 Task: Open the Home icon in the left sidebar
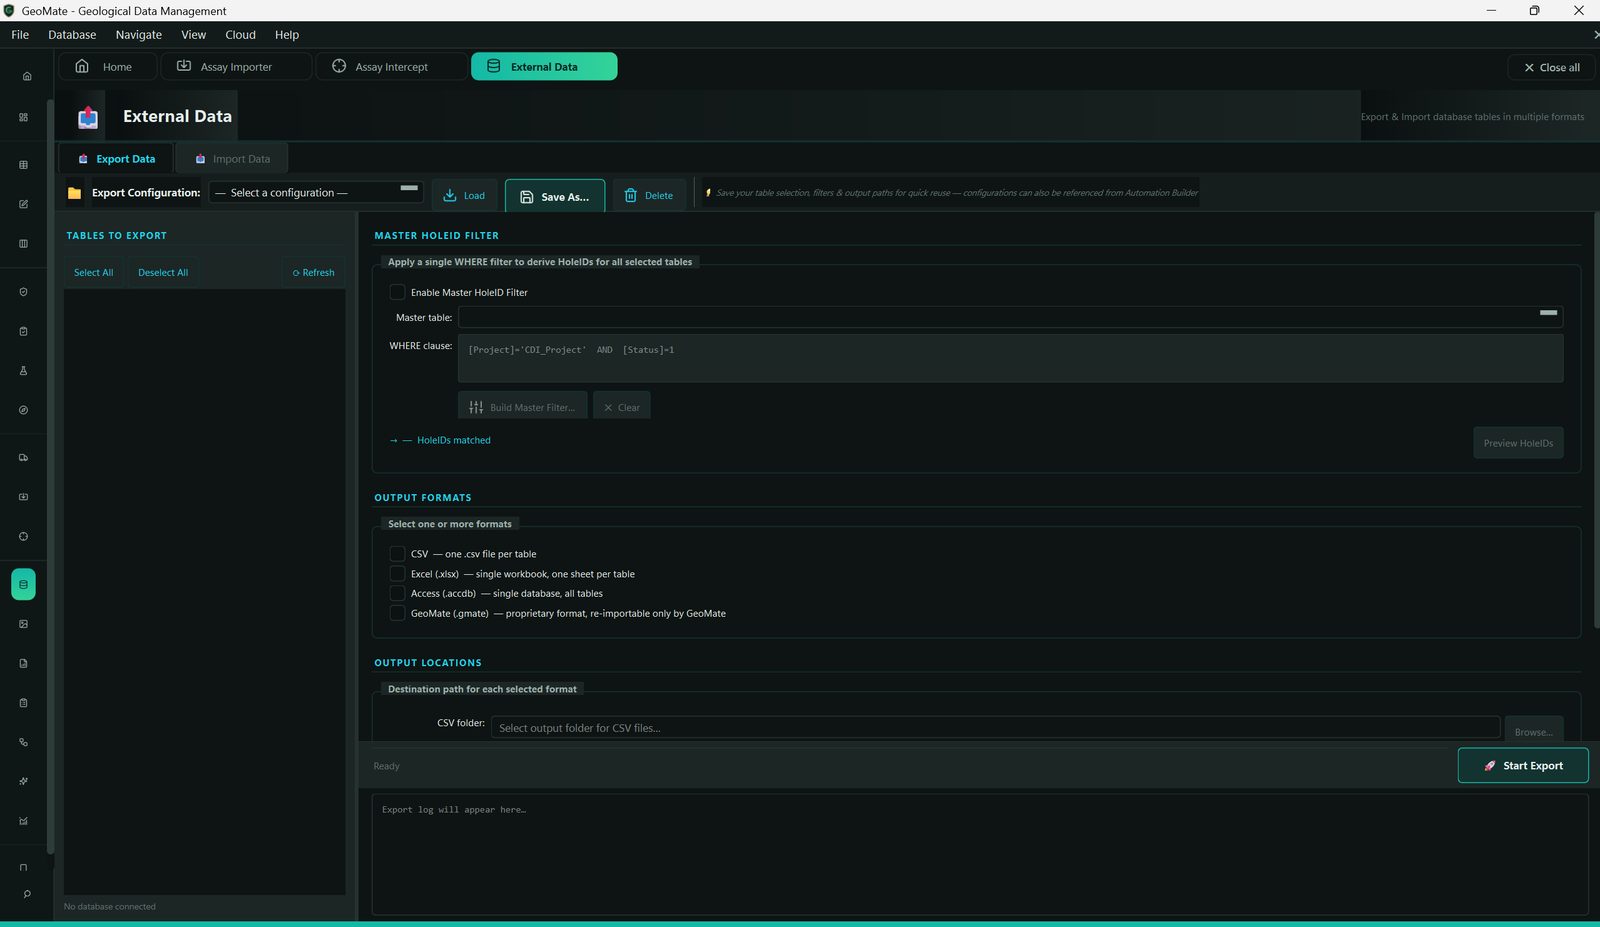[x=27, y=76]
